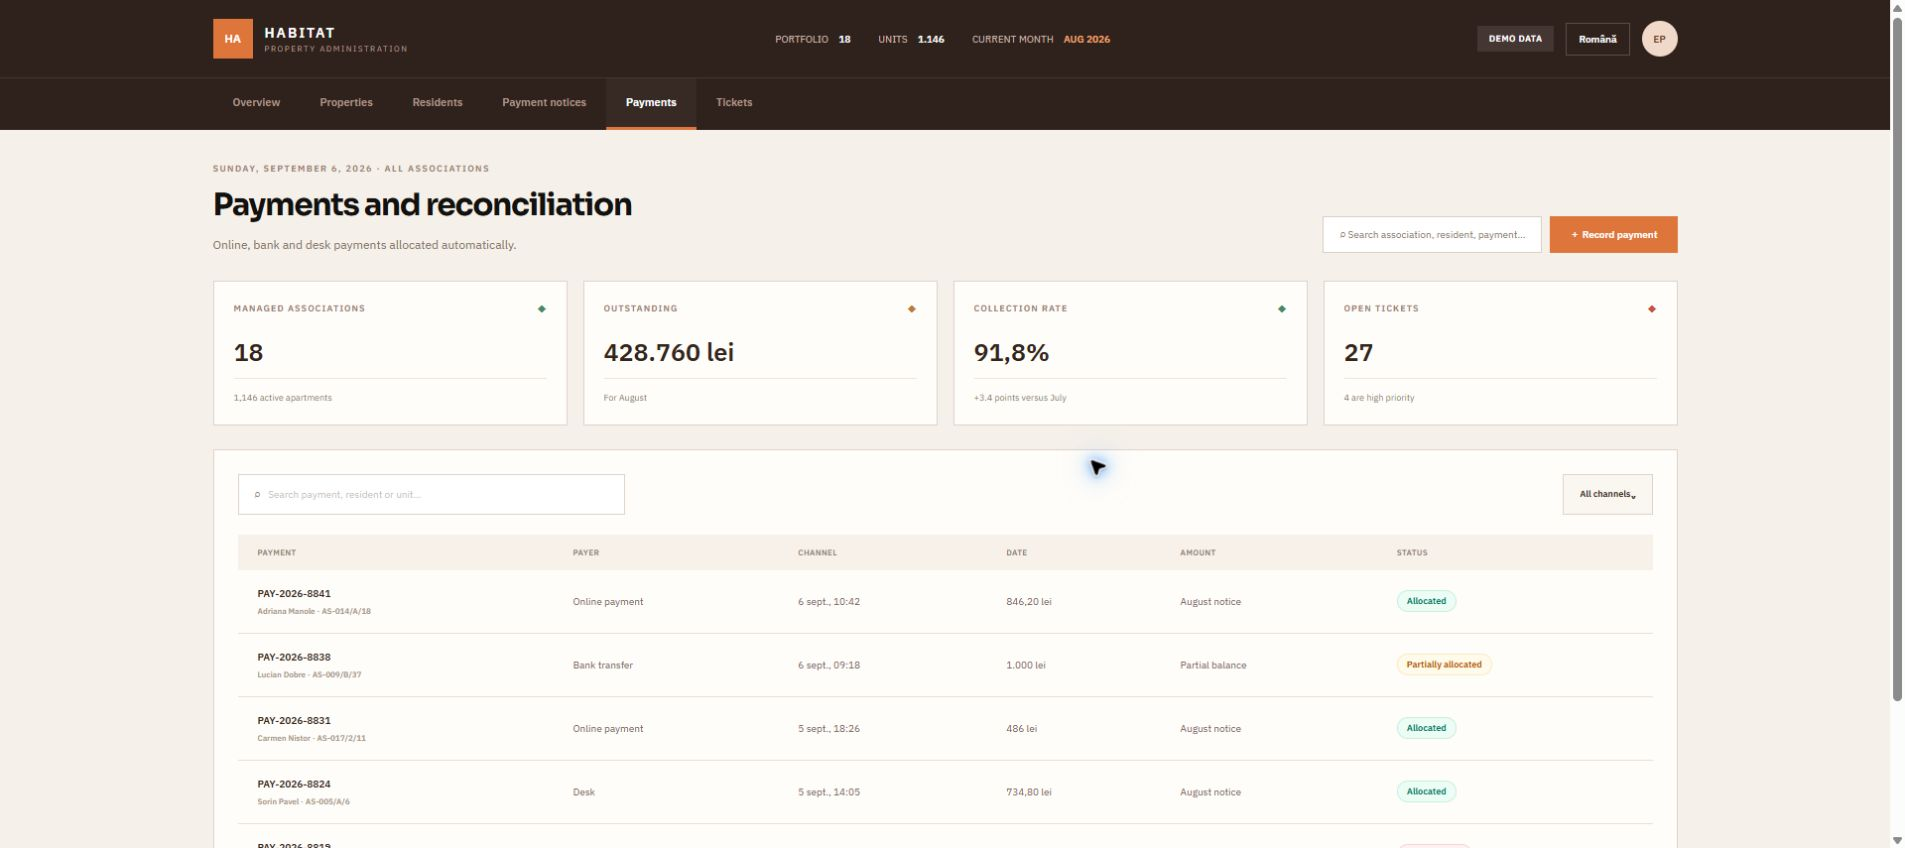Image resolution: width=1905 pixels, height=848 pixels.
Task: Click the Open Tickets value 27
Action: [x=1358, y=352]
